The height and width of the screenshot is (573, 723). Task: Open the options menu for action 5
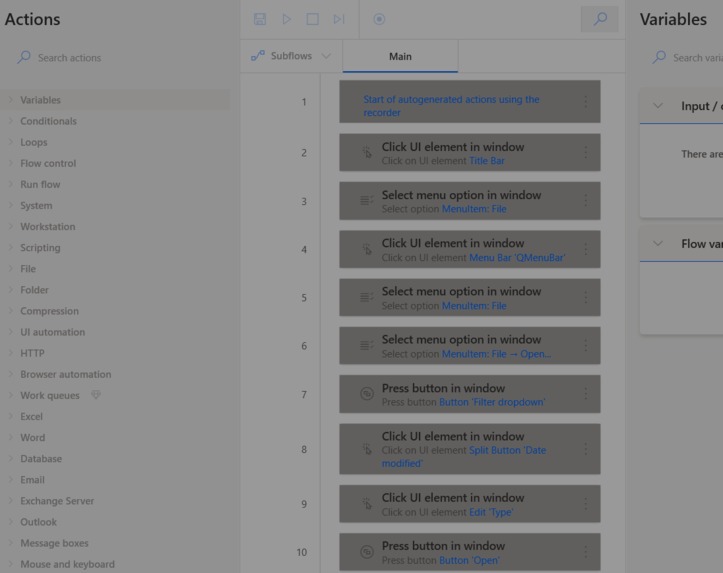pyautogui.click(x=586, y=297)
